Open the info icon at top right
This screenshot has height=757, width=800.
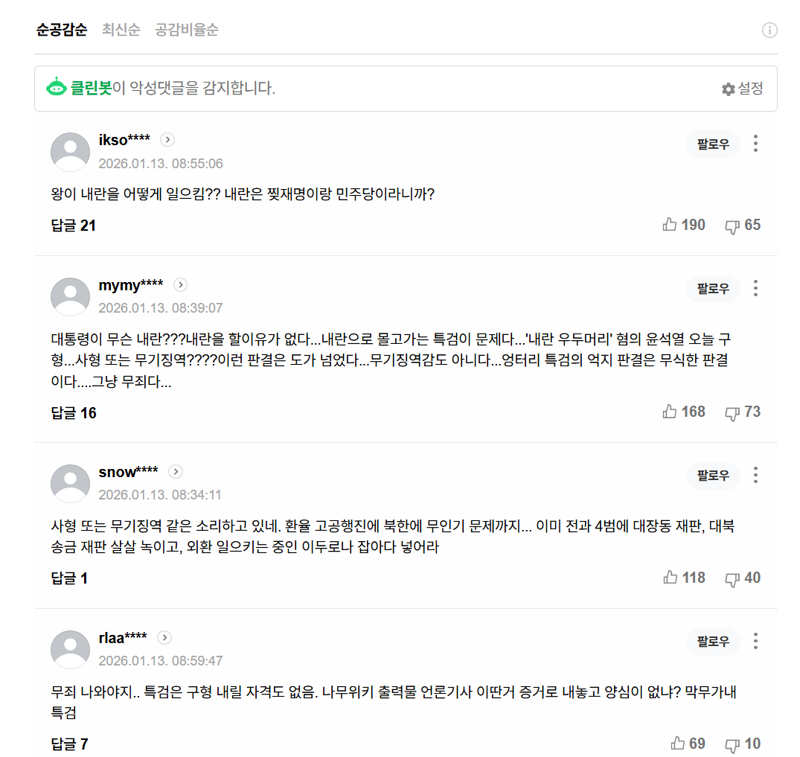770,30
